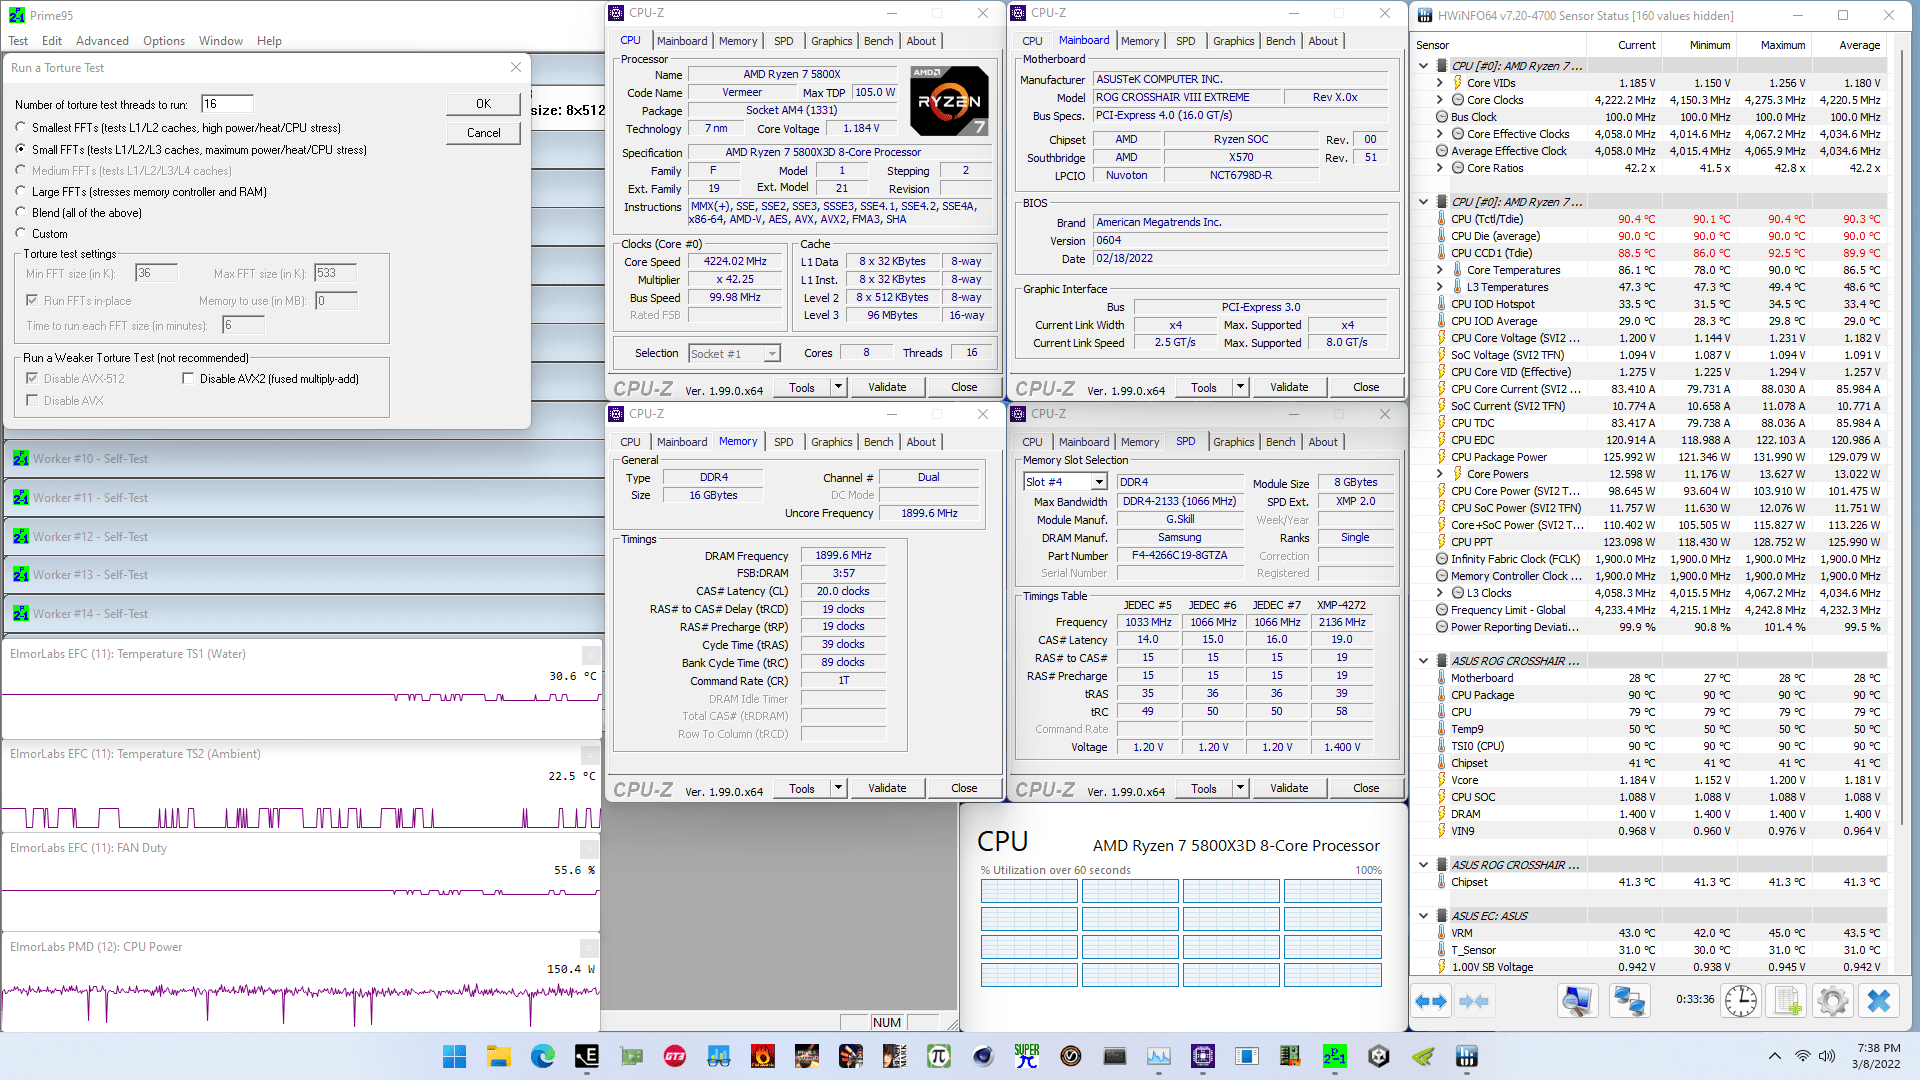Click Worker #14 Self-Test window icon

point(21,614)
